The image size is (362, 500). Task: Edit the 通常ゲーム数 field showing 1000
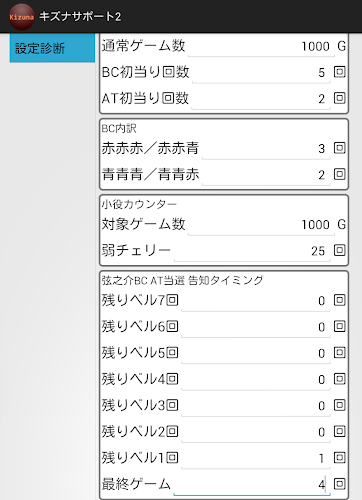click(261, 46)
